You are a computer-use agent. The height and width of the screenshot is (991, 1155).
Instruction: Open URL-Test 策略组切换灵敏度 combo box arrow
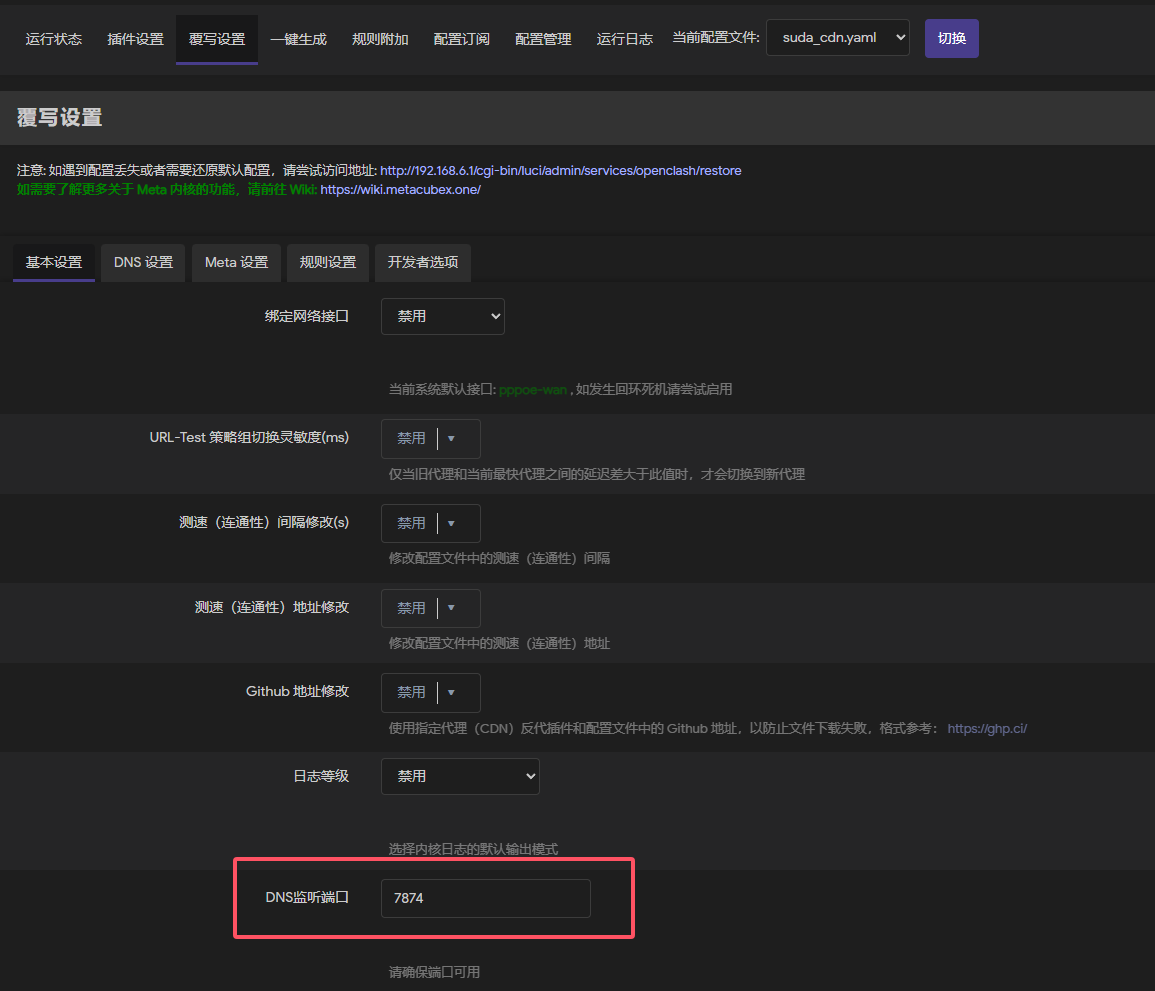451,438
